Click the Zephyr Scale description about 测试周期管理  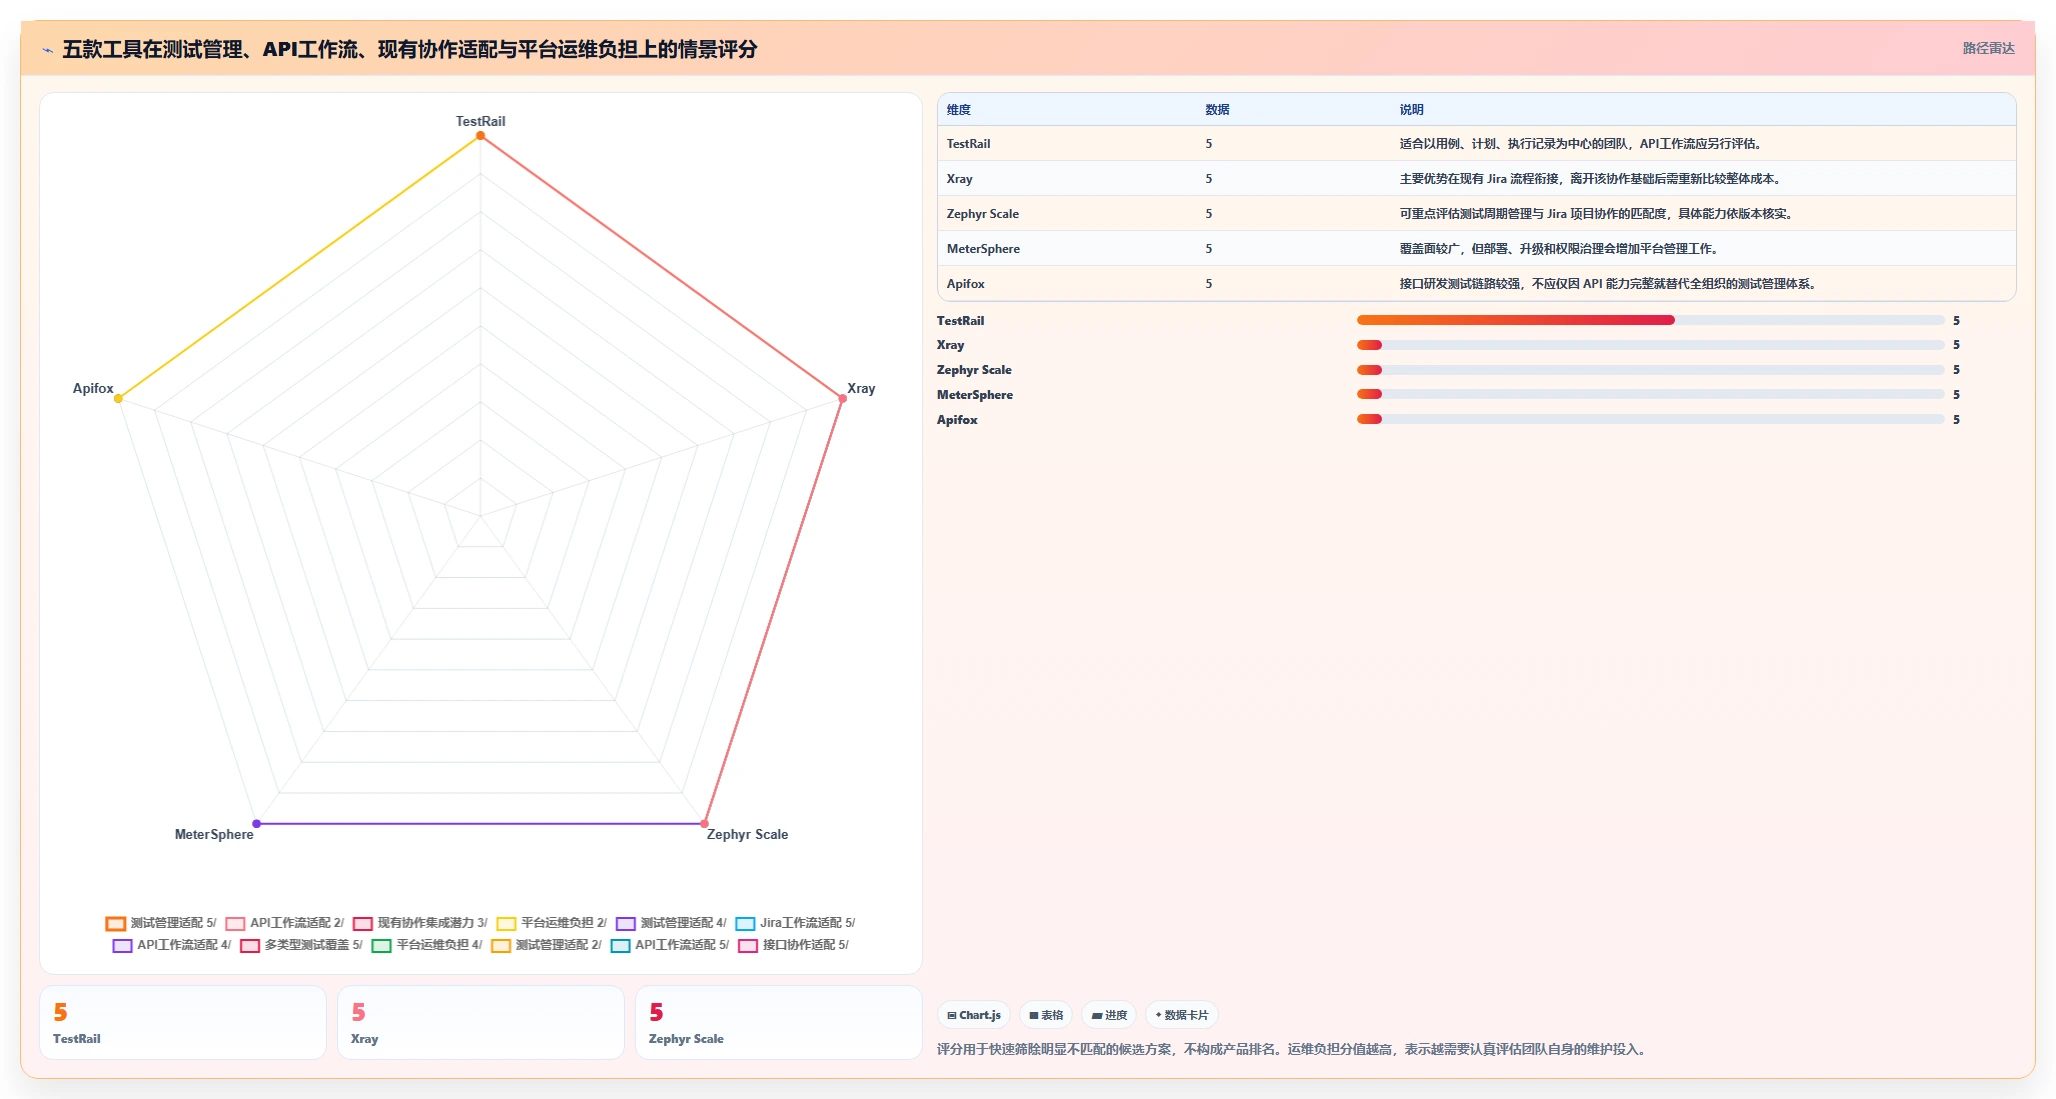tap(1596, 214)
